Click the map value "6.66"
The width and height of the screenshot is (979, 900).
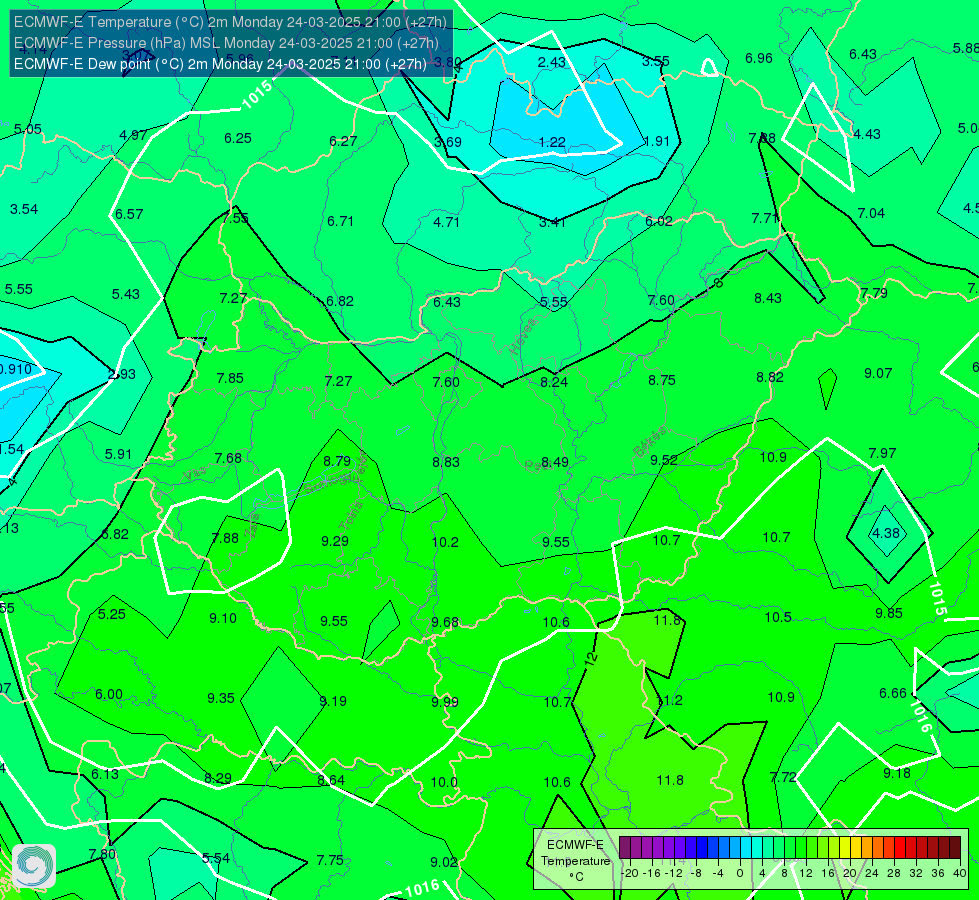tap(893, 693)
